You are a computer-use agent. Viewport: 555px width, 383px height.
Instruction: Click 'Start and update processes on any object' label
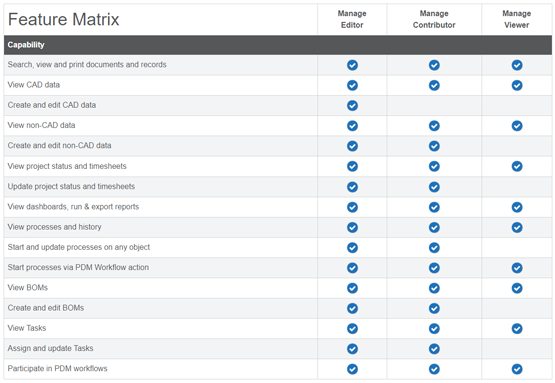79,247
